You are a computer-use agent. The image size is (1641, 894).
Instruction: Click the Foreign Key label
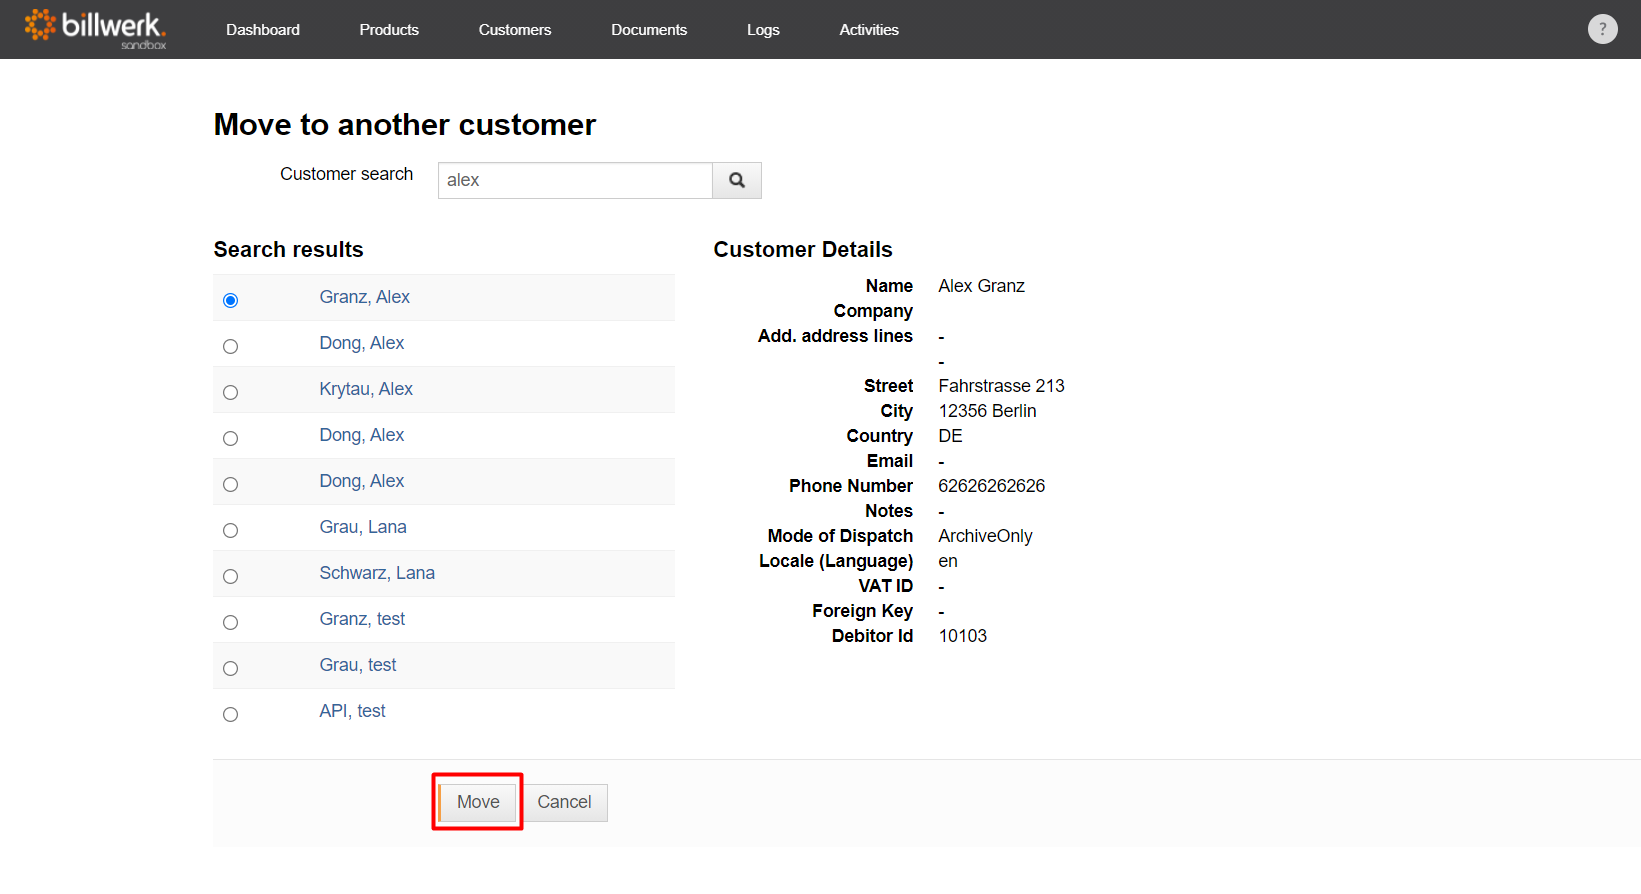pos(862,611)
